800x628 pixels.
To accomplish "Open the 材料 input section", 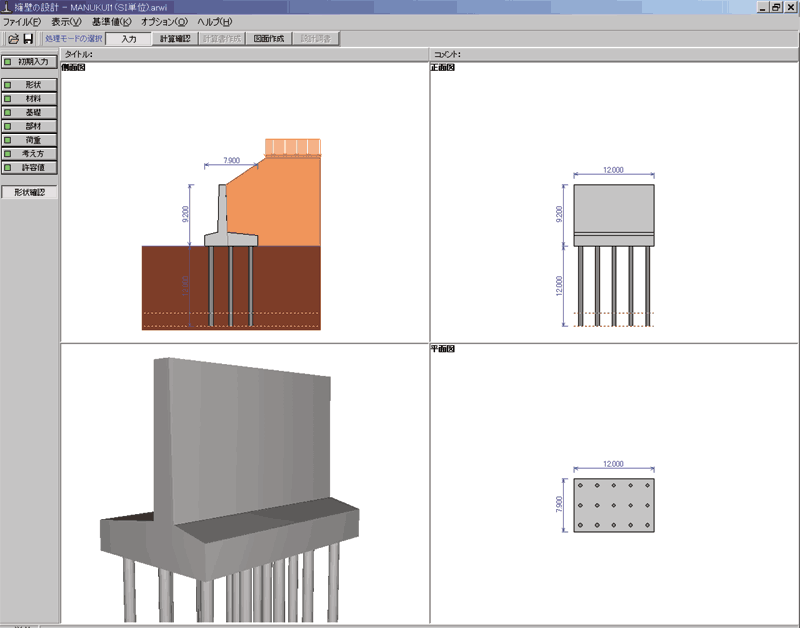I will (29, 99).
